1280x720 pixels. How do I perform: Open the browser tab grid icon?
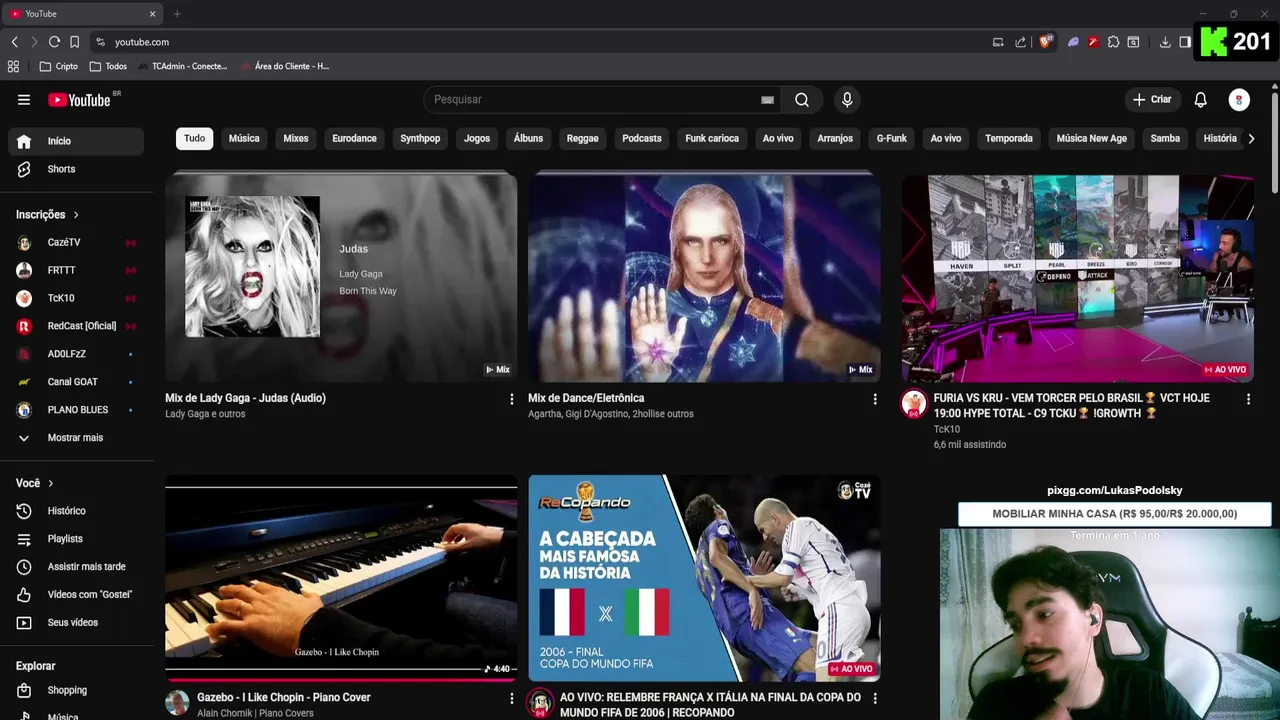[13, 66]
